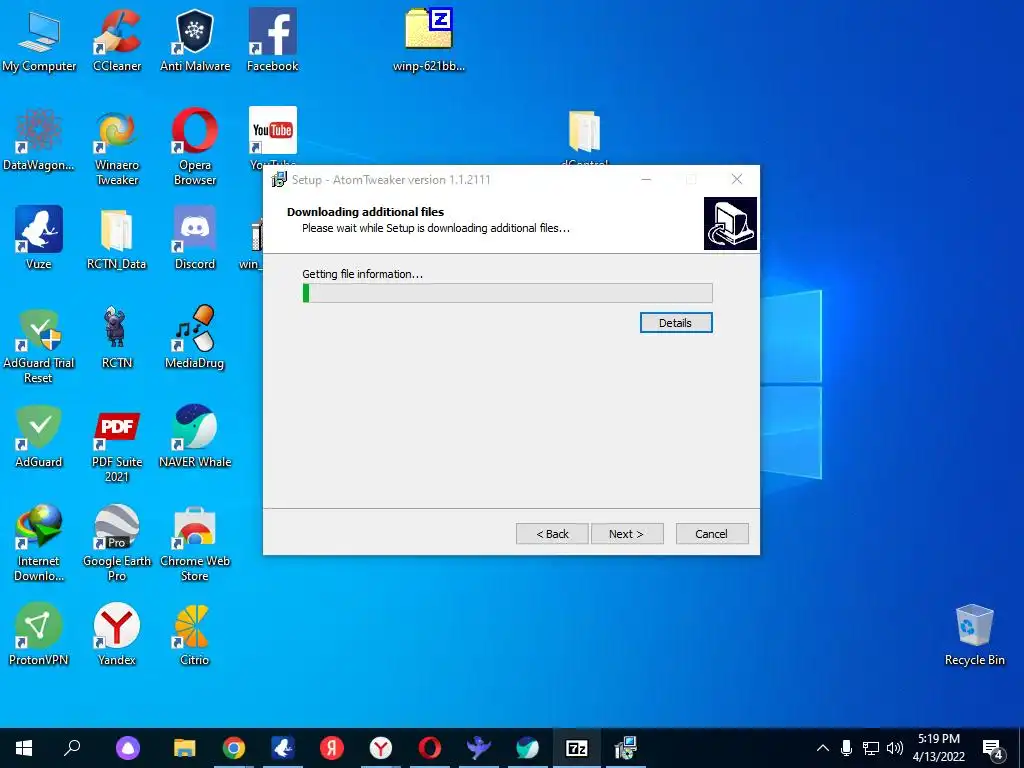This screenshot has width=1024, height=768.
Task: Open network status tray icon
Action: [x=871, y=748]
